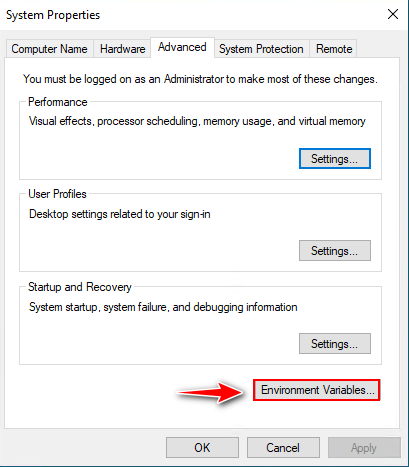409x467 pixels.
Task: Switch to the Computer Name tab
Action: point(49,49)
